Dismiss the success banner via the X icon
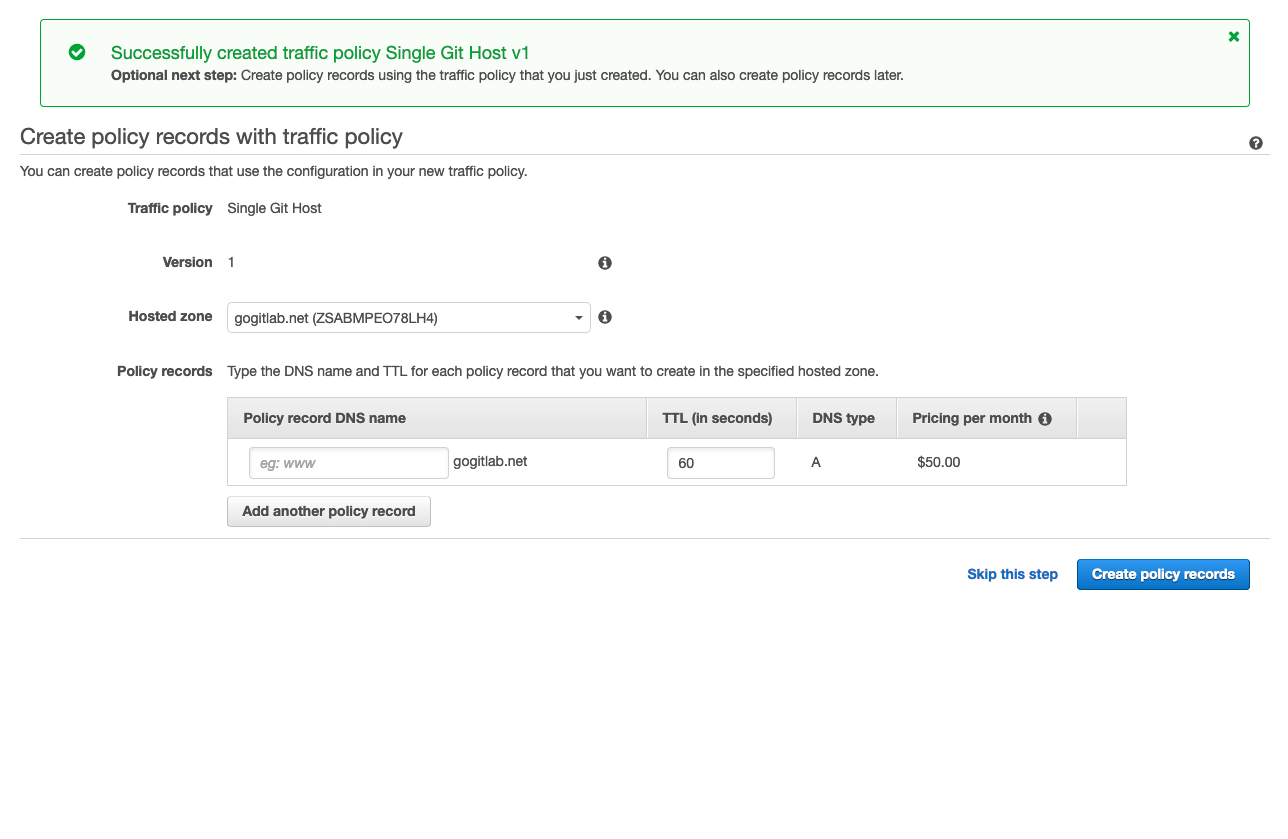This screenshot has width=1288, height=839. pos(1233,36)
